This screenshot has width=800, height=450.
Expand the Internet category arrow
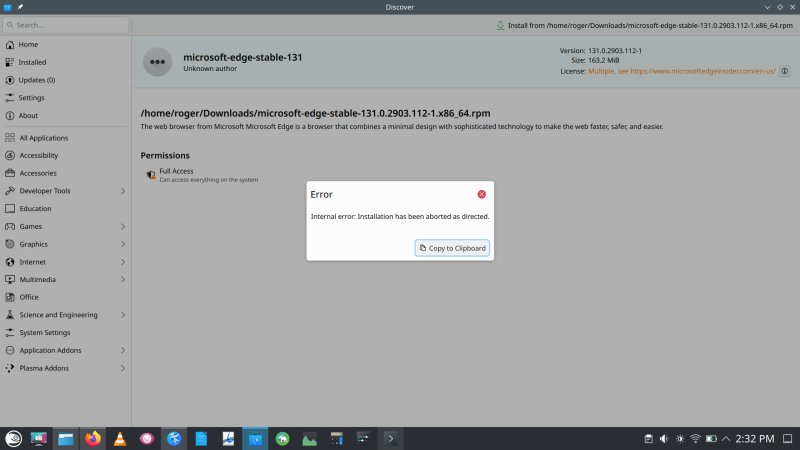pyautogui.click(x=123, y=262)
